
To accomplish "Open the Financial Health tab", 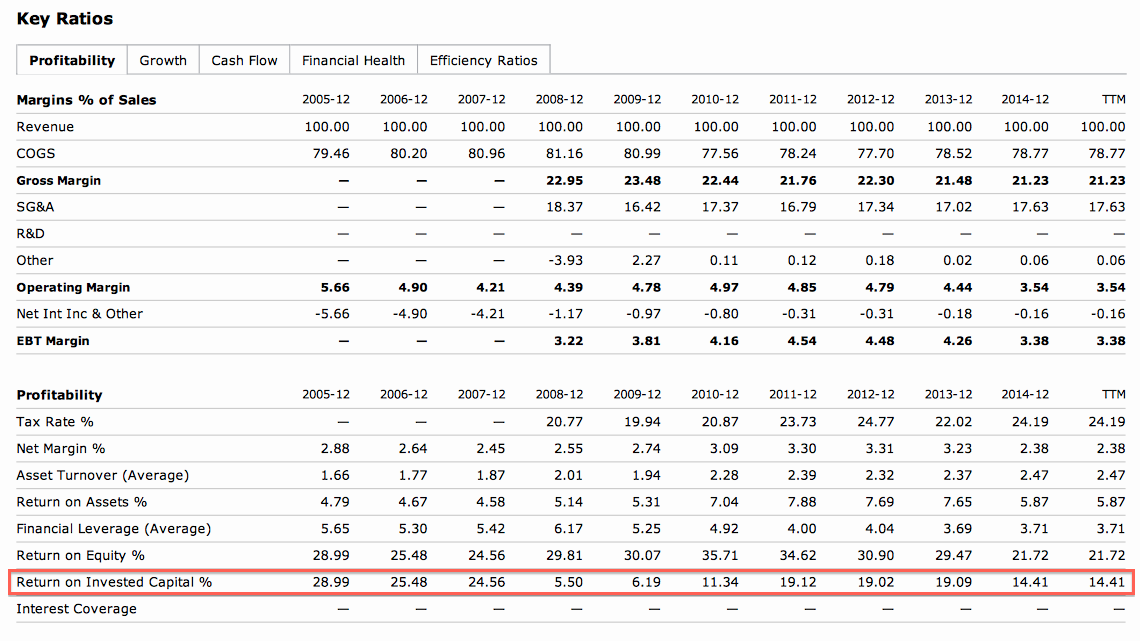I will point(353,60).
